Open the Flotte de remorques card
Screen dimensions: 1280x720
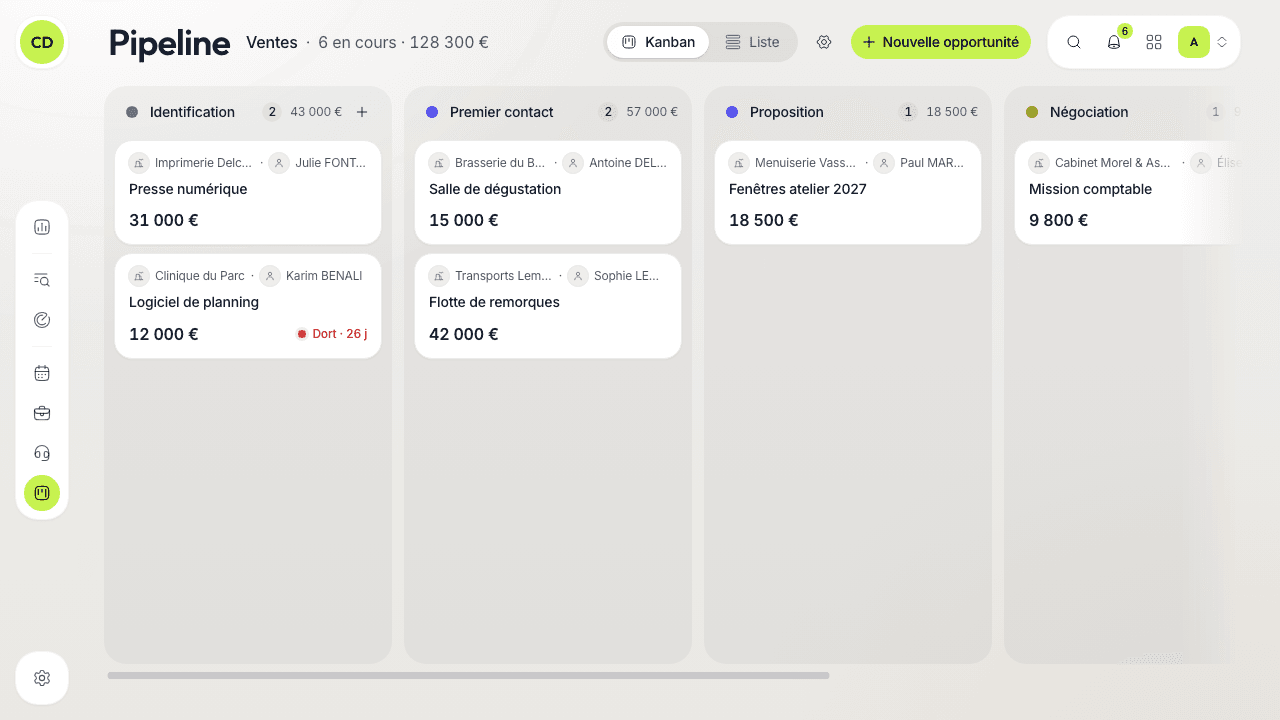(548, 306)
